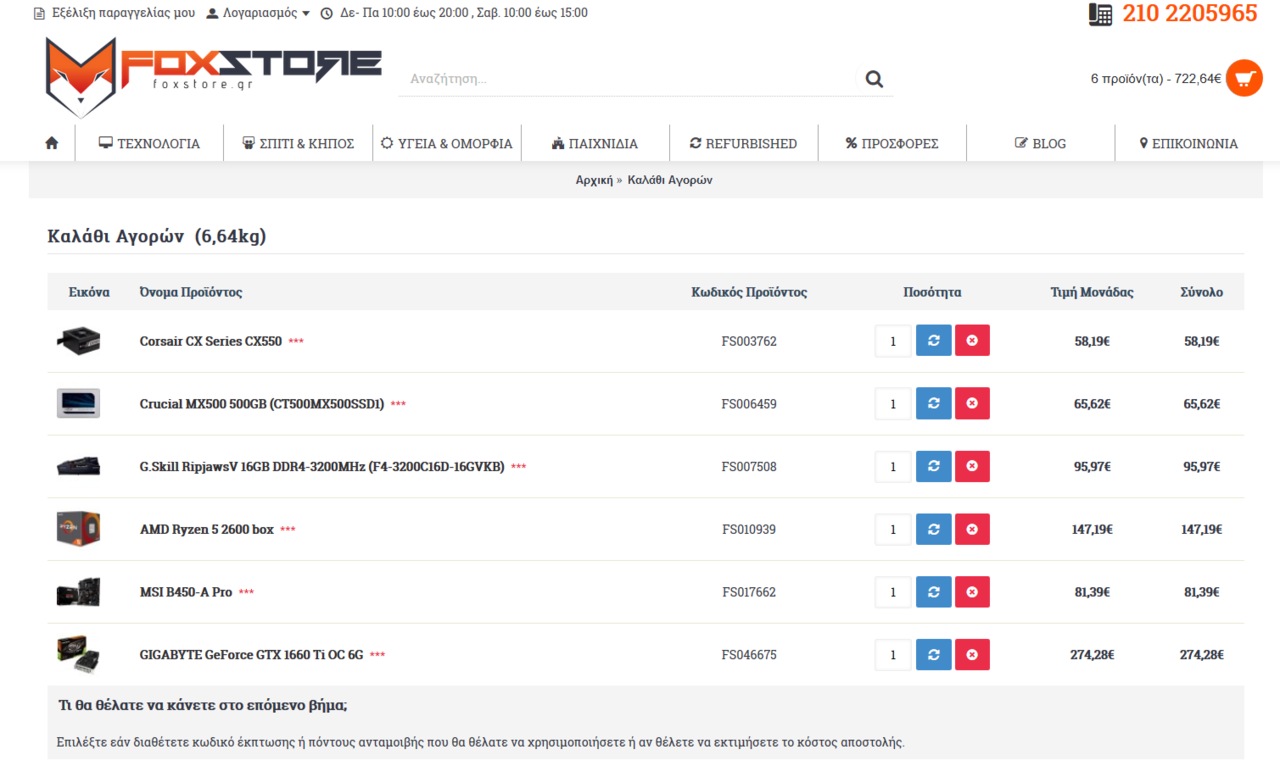Viewport: 1280px width, 766px height.
Task: Open ΠΡΟΣΦΟΡΕΣ menu
Action: 892,143
